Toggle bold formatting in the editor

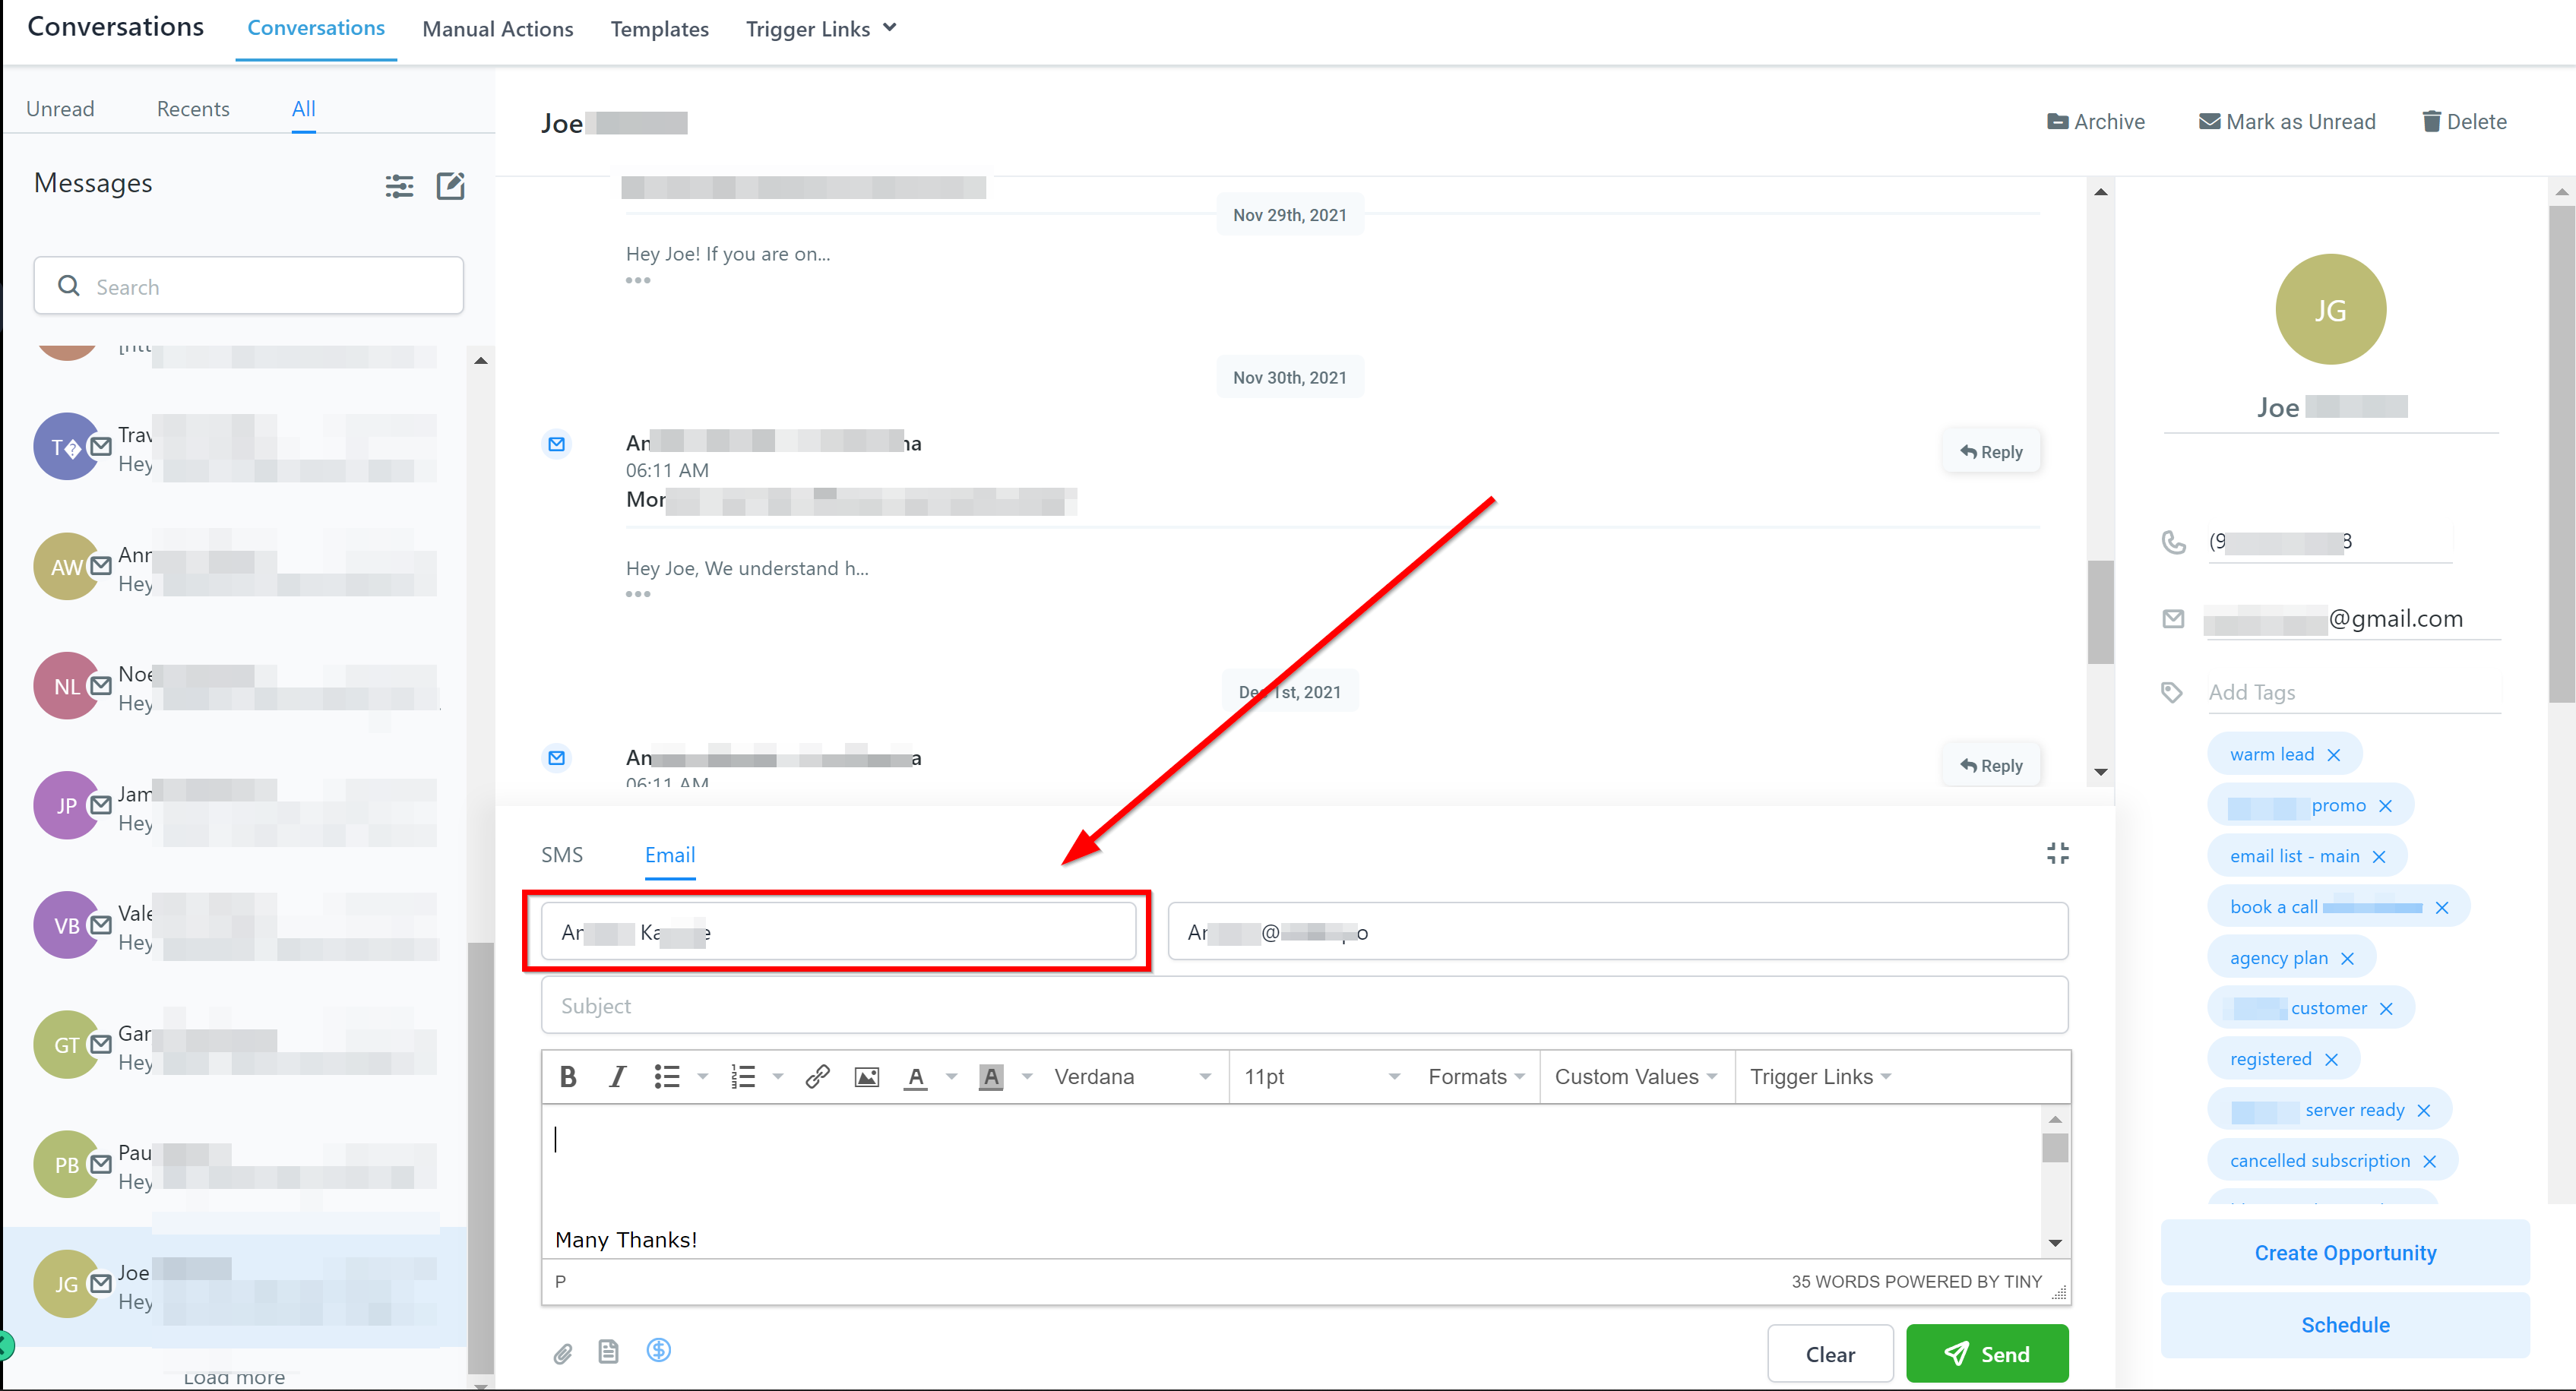[x=568, y=1076]
